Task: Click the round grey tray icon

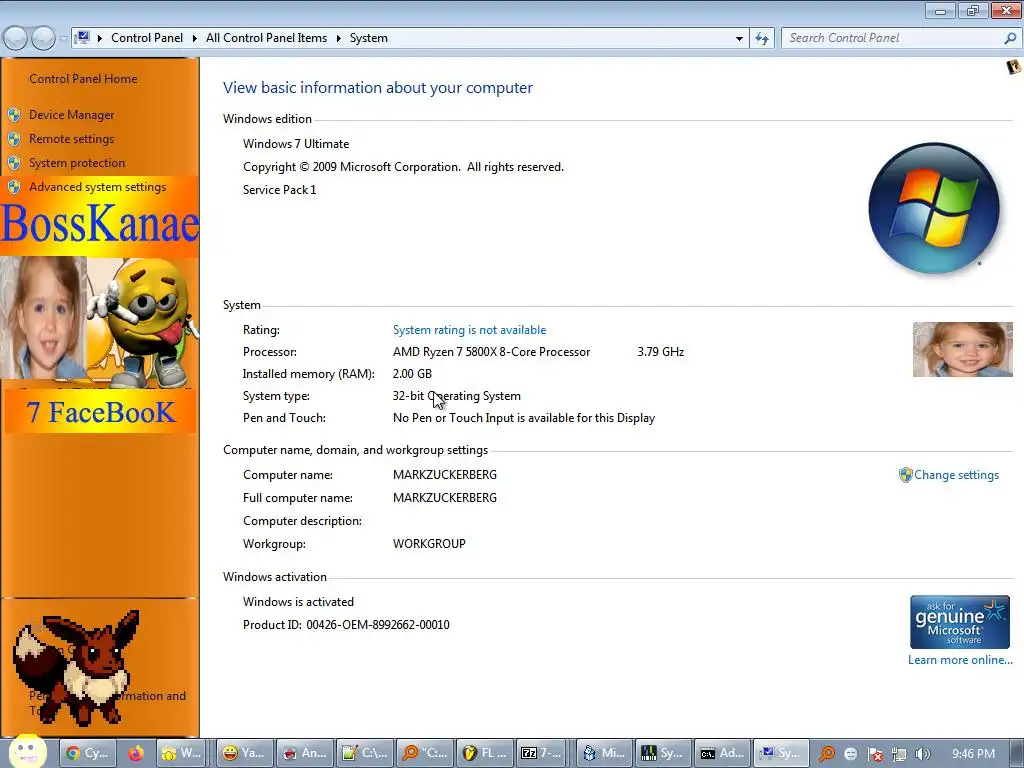Action: 851,755
